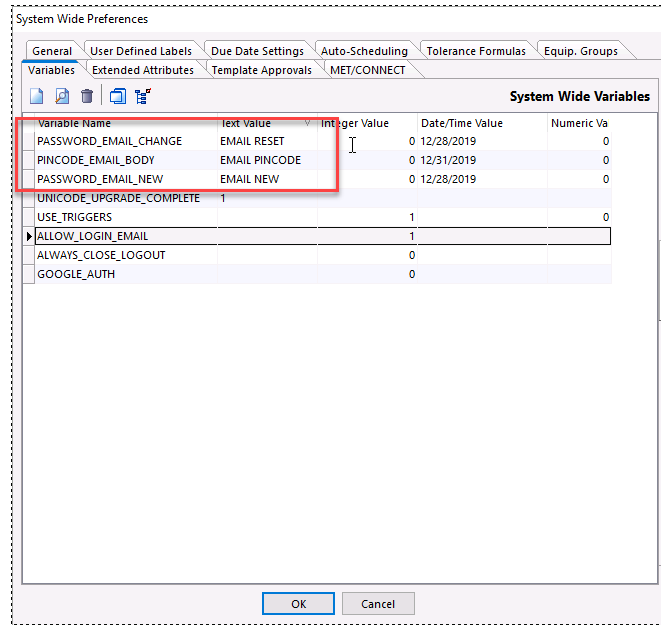The image size is (661, 626).
Task: Click the new variable document icon
Action: tap(37, 96)
